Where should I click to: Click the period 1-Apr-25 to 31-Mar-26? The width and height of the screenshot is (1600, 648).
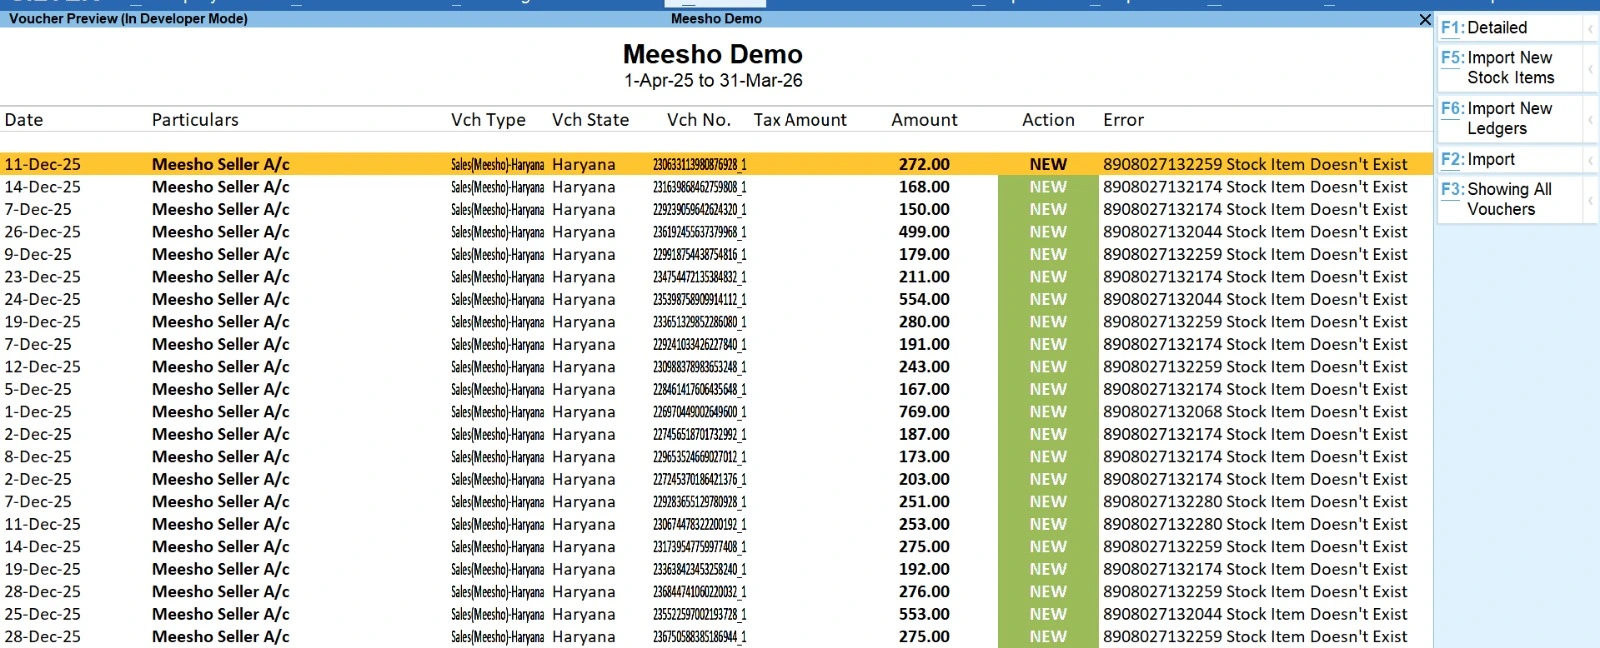pos(713,81)
